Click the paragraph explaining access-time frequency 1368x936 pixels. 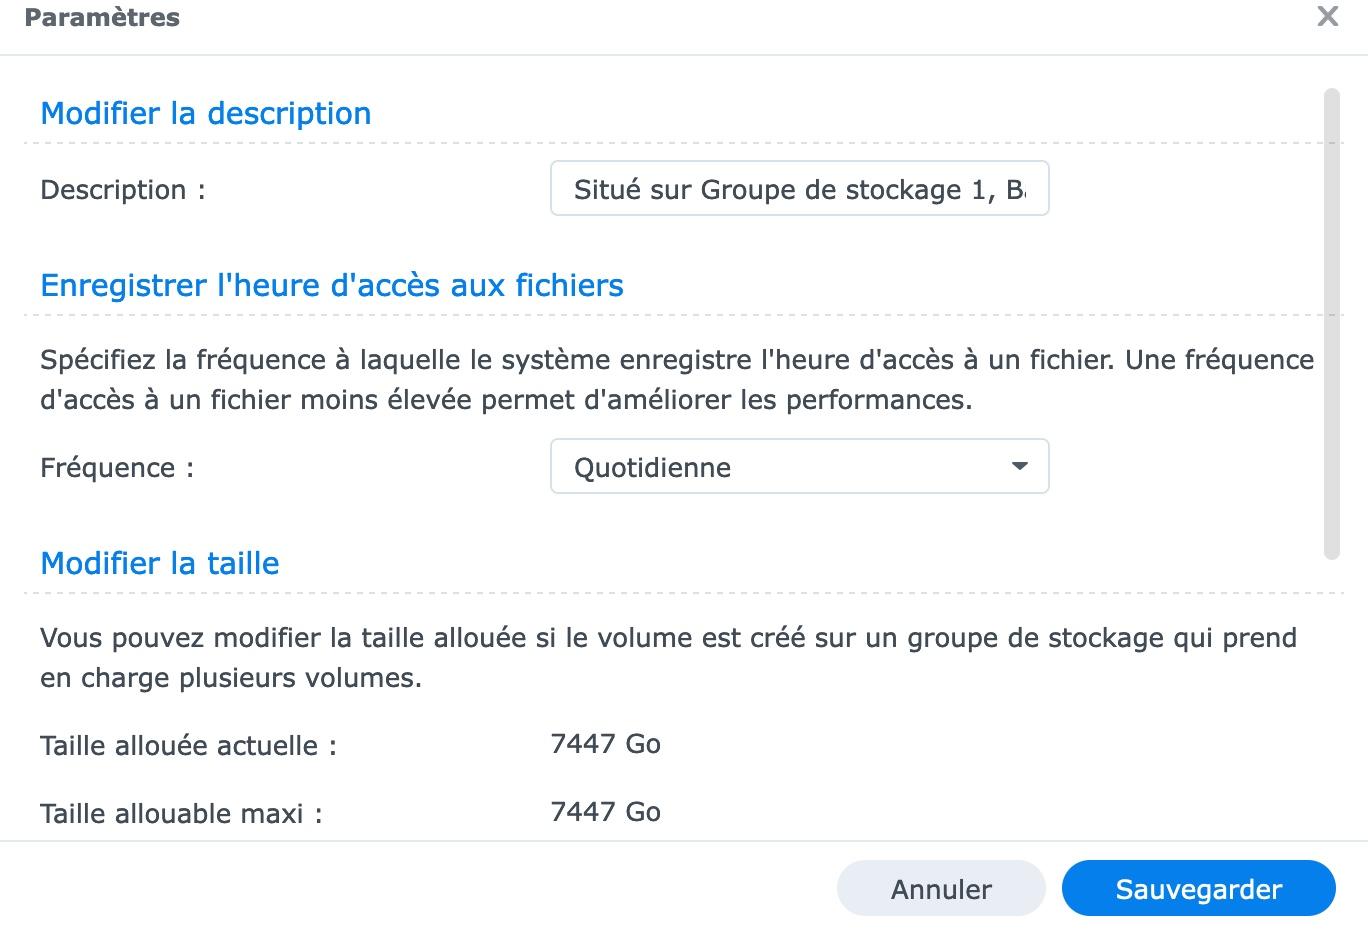[x=676, y=380]
